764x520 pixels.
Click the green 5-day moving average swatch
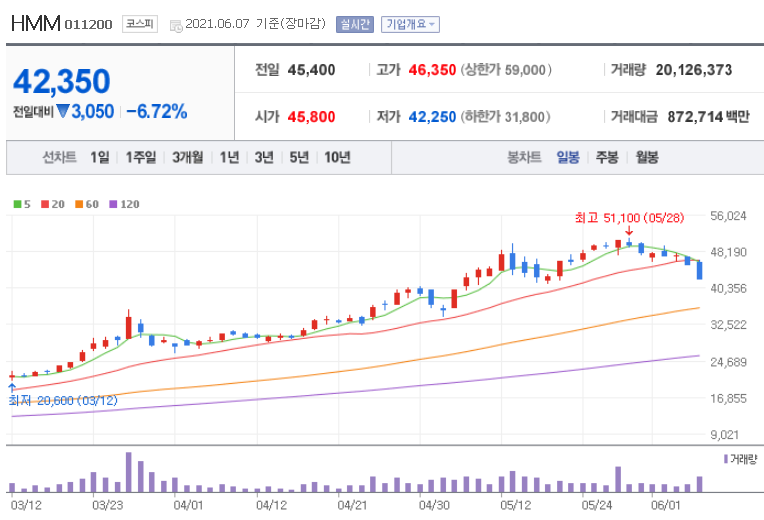[x=18, y=204]
